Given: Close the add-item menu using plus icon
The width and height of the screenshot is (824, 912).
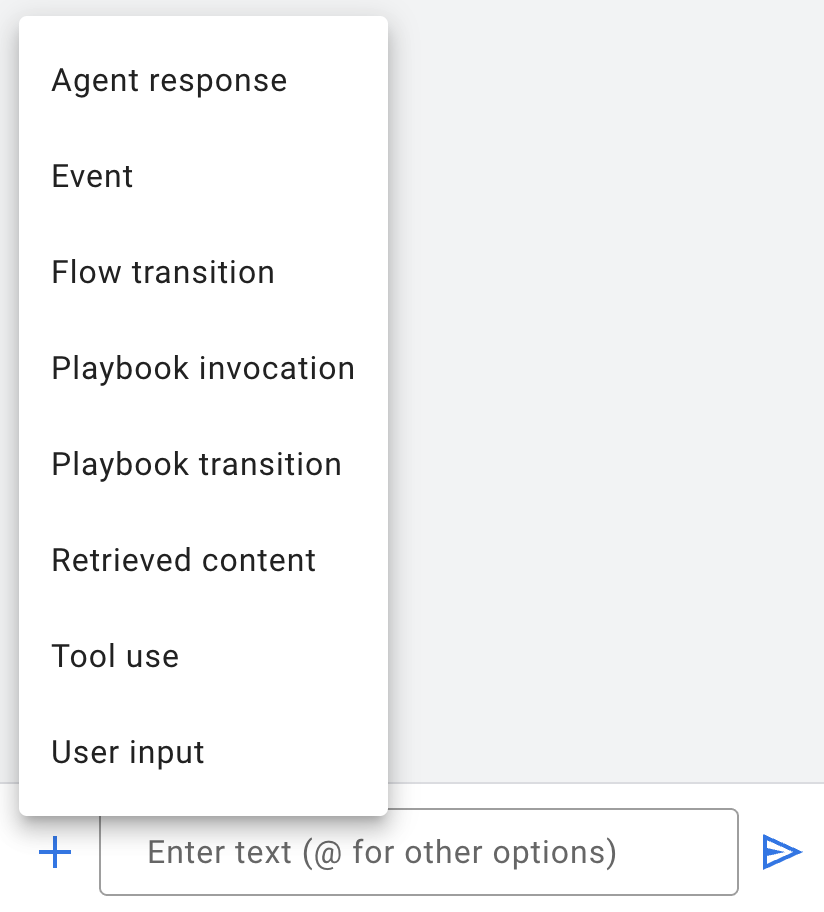Looking at the screenshot, I should 55,853.
